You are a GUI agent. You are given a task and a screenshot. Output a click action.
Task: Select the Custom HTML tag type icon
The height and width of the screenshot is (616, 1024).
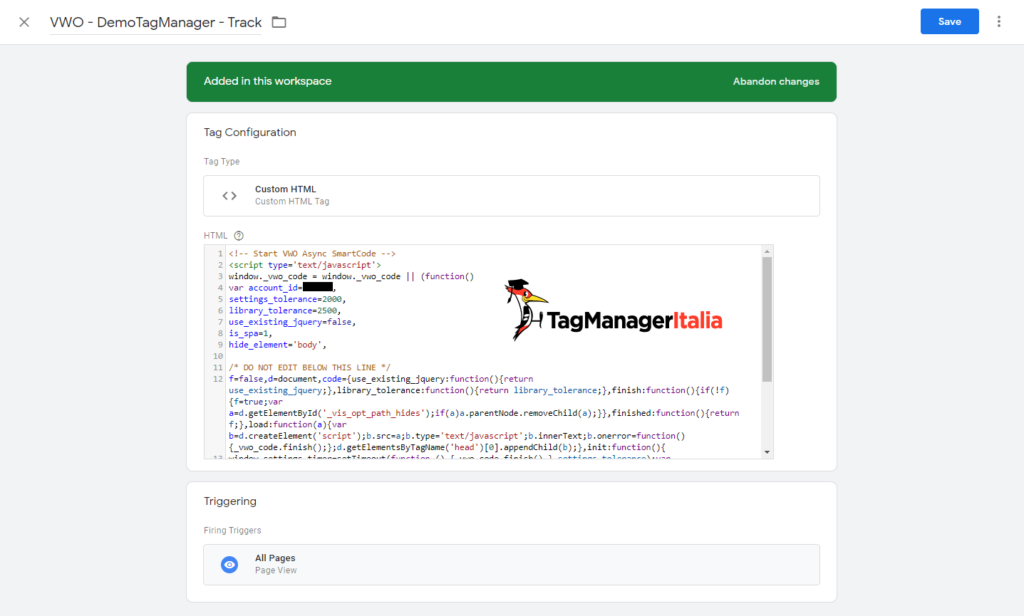coord(232,194)
